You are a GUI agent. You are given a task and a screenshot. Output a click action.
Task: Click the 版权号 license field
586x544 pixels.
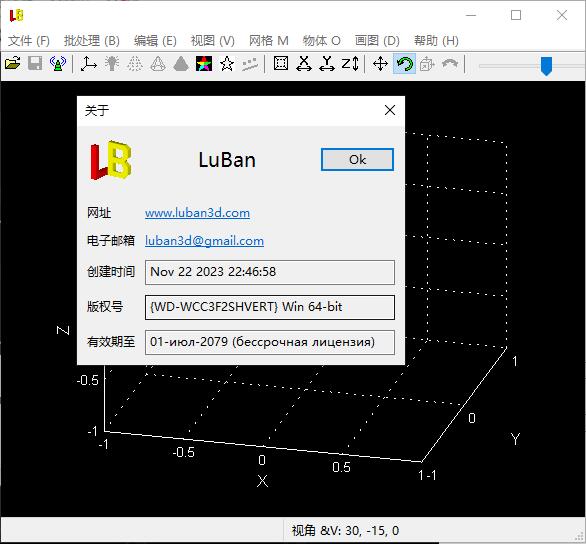pos(269,307)
